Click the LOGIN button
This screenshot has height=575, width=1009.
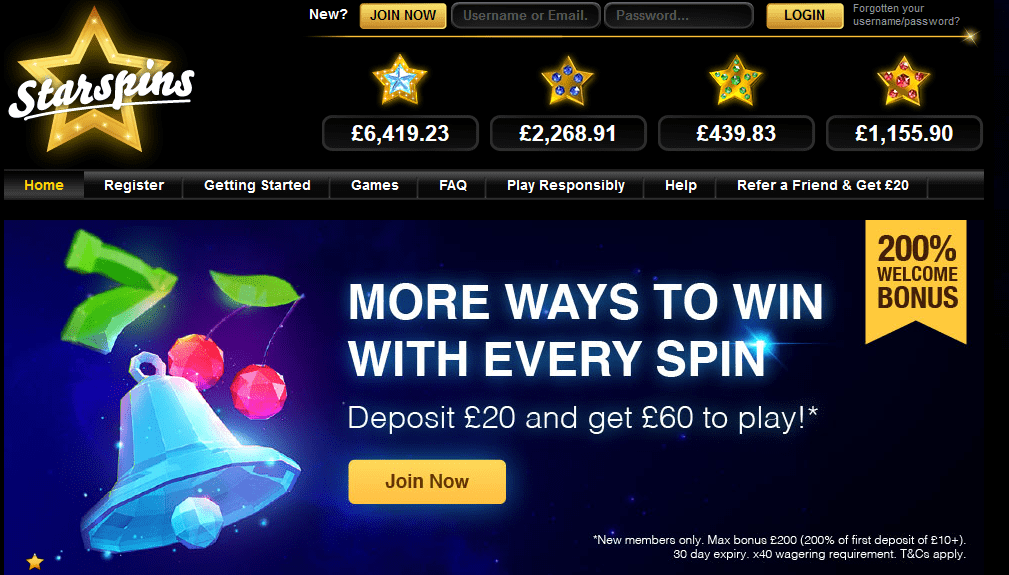click(804, 15)
